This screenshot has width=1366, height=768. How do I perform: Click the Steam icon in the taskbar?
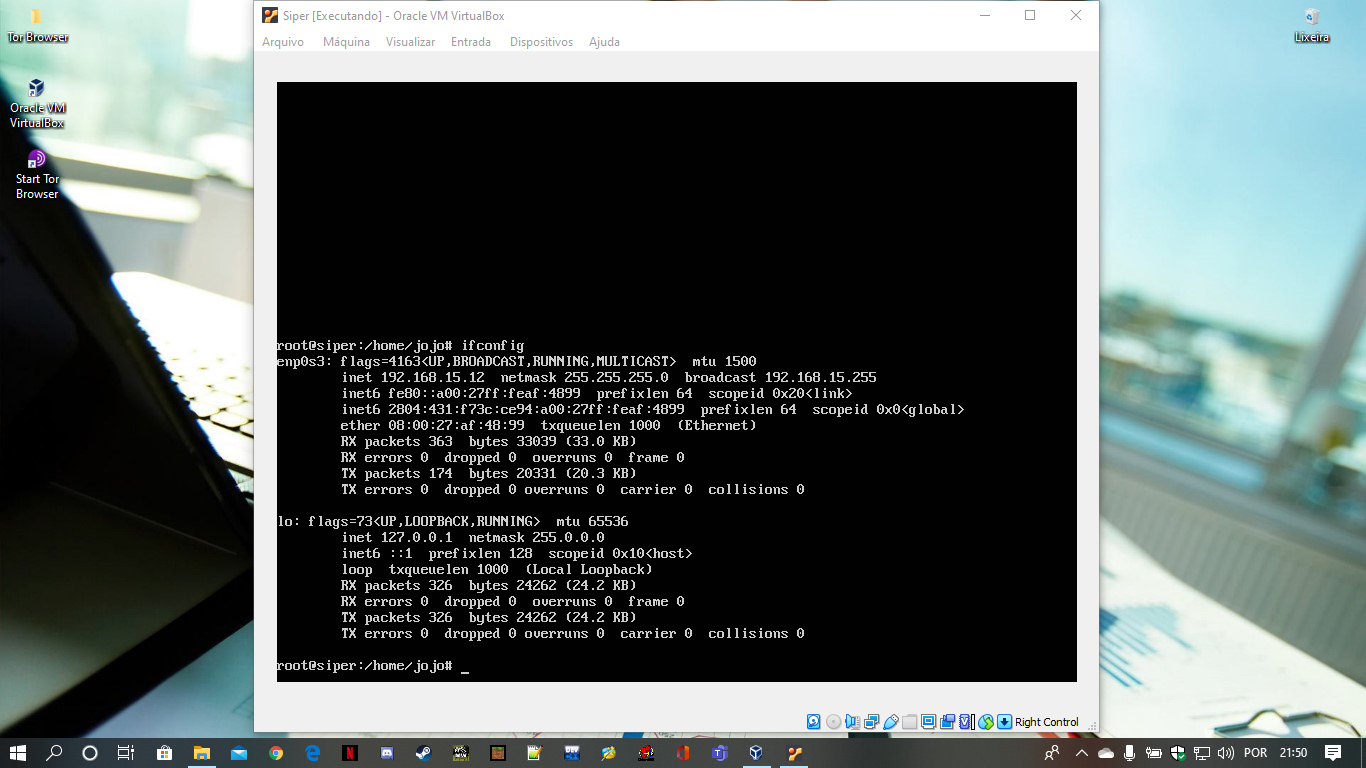423,753
